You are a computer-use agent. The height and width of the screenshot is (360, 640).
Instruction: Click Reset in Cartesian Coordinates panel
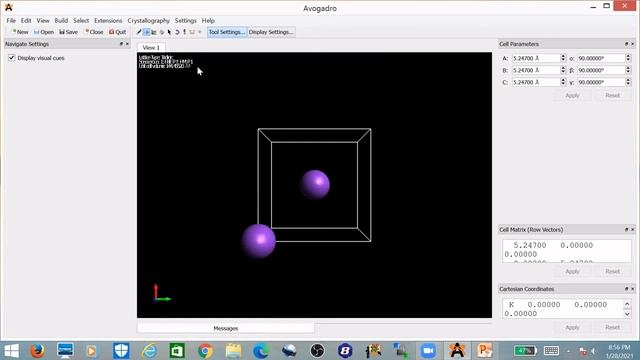[612, 327]
